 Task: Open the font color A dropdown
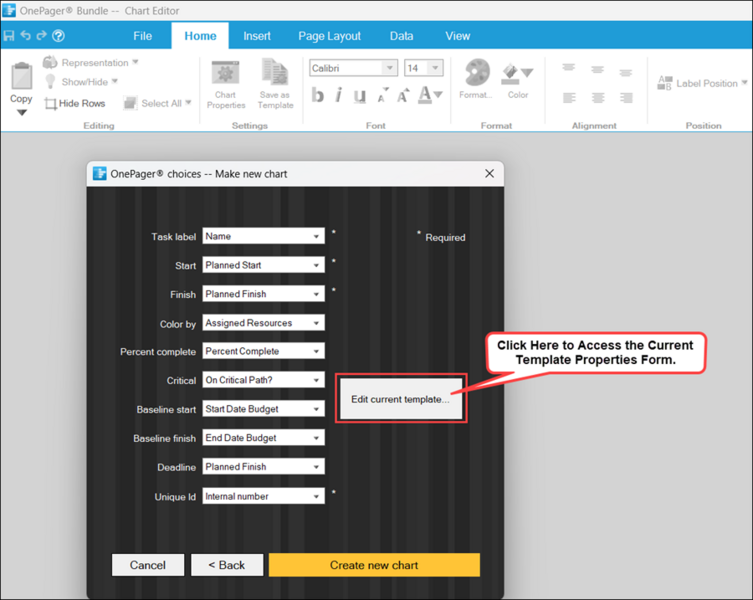(x=430, y=95)
